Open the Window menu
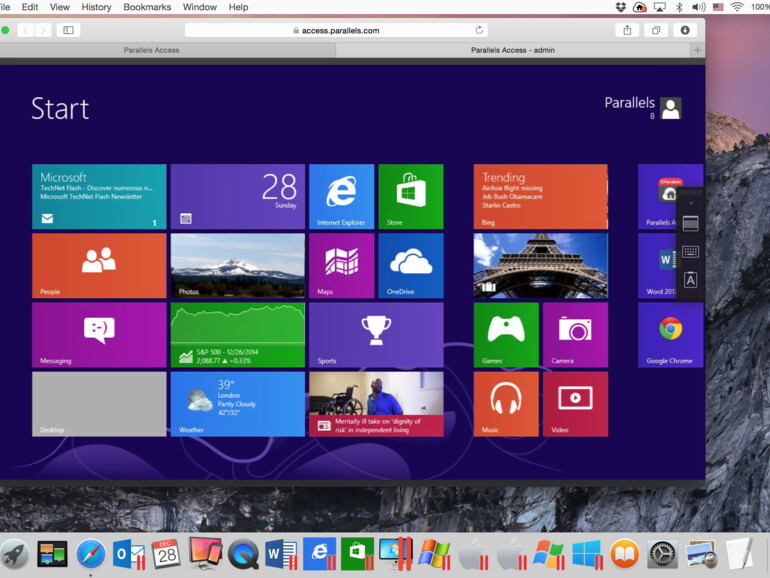770x578 pixels. tap(199, 7)
